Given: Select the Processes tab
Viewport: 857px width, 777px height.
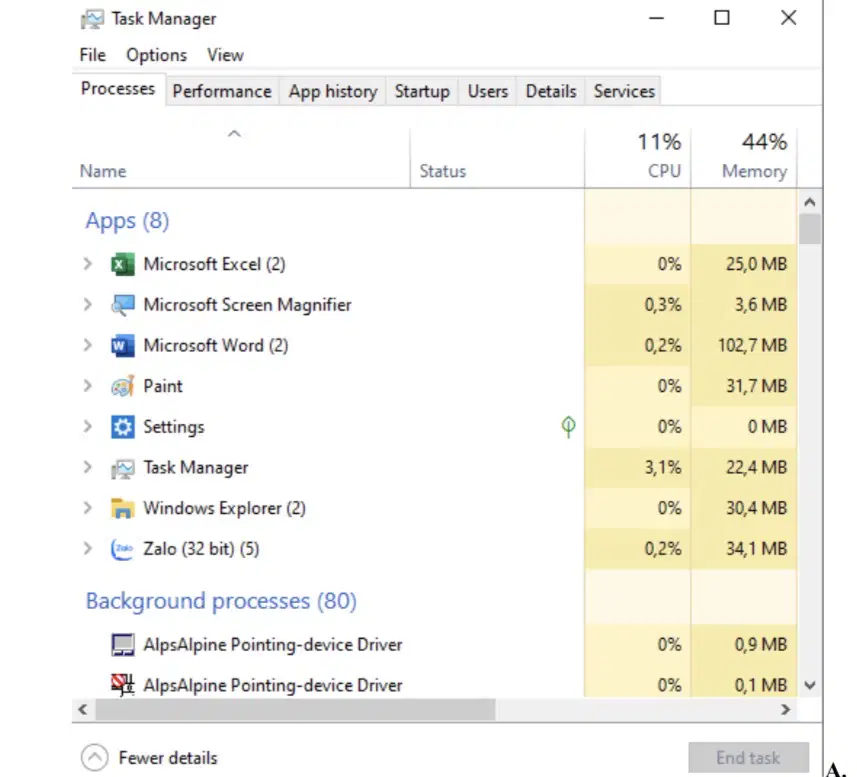Looking at the screenshot, I should (118, 89).
